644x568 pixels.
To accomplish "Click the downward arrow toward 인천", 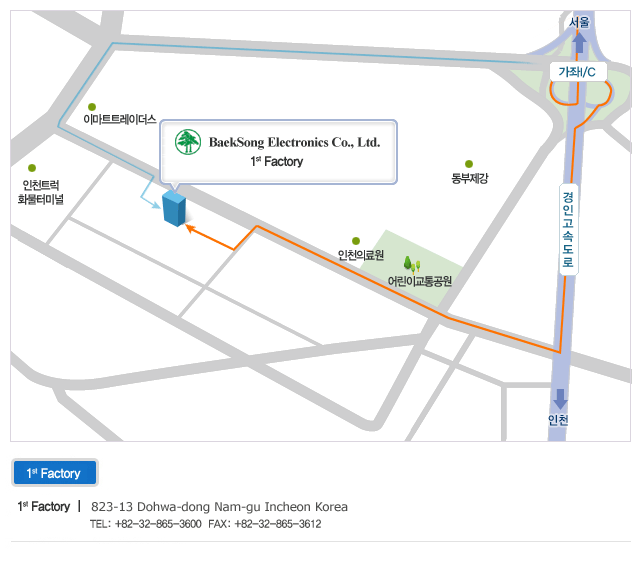I will click(560, 399).
